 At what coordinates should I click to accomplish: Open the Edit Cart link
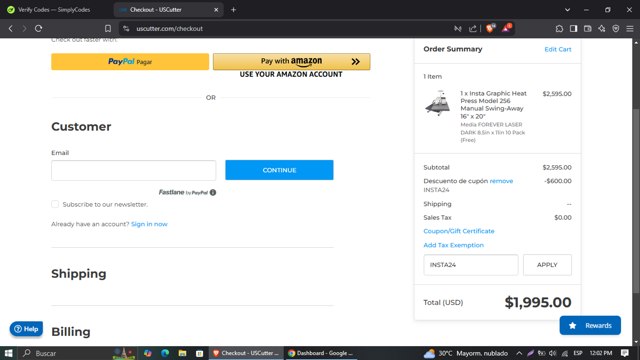[558, 49]
